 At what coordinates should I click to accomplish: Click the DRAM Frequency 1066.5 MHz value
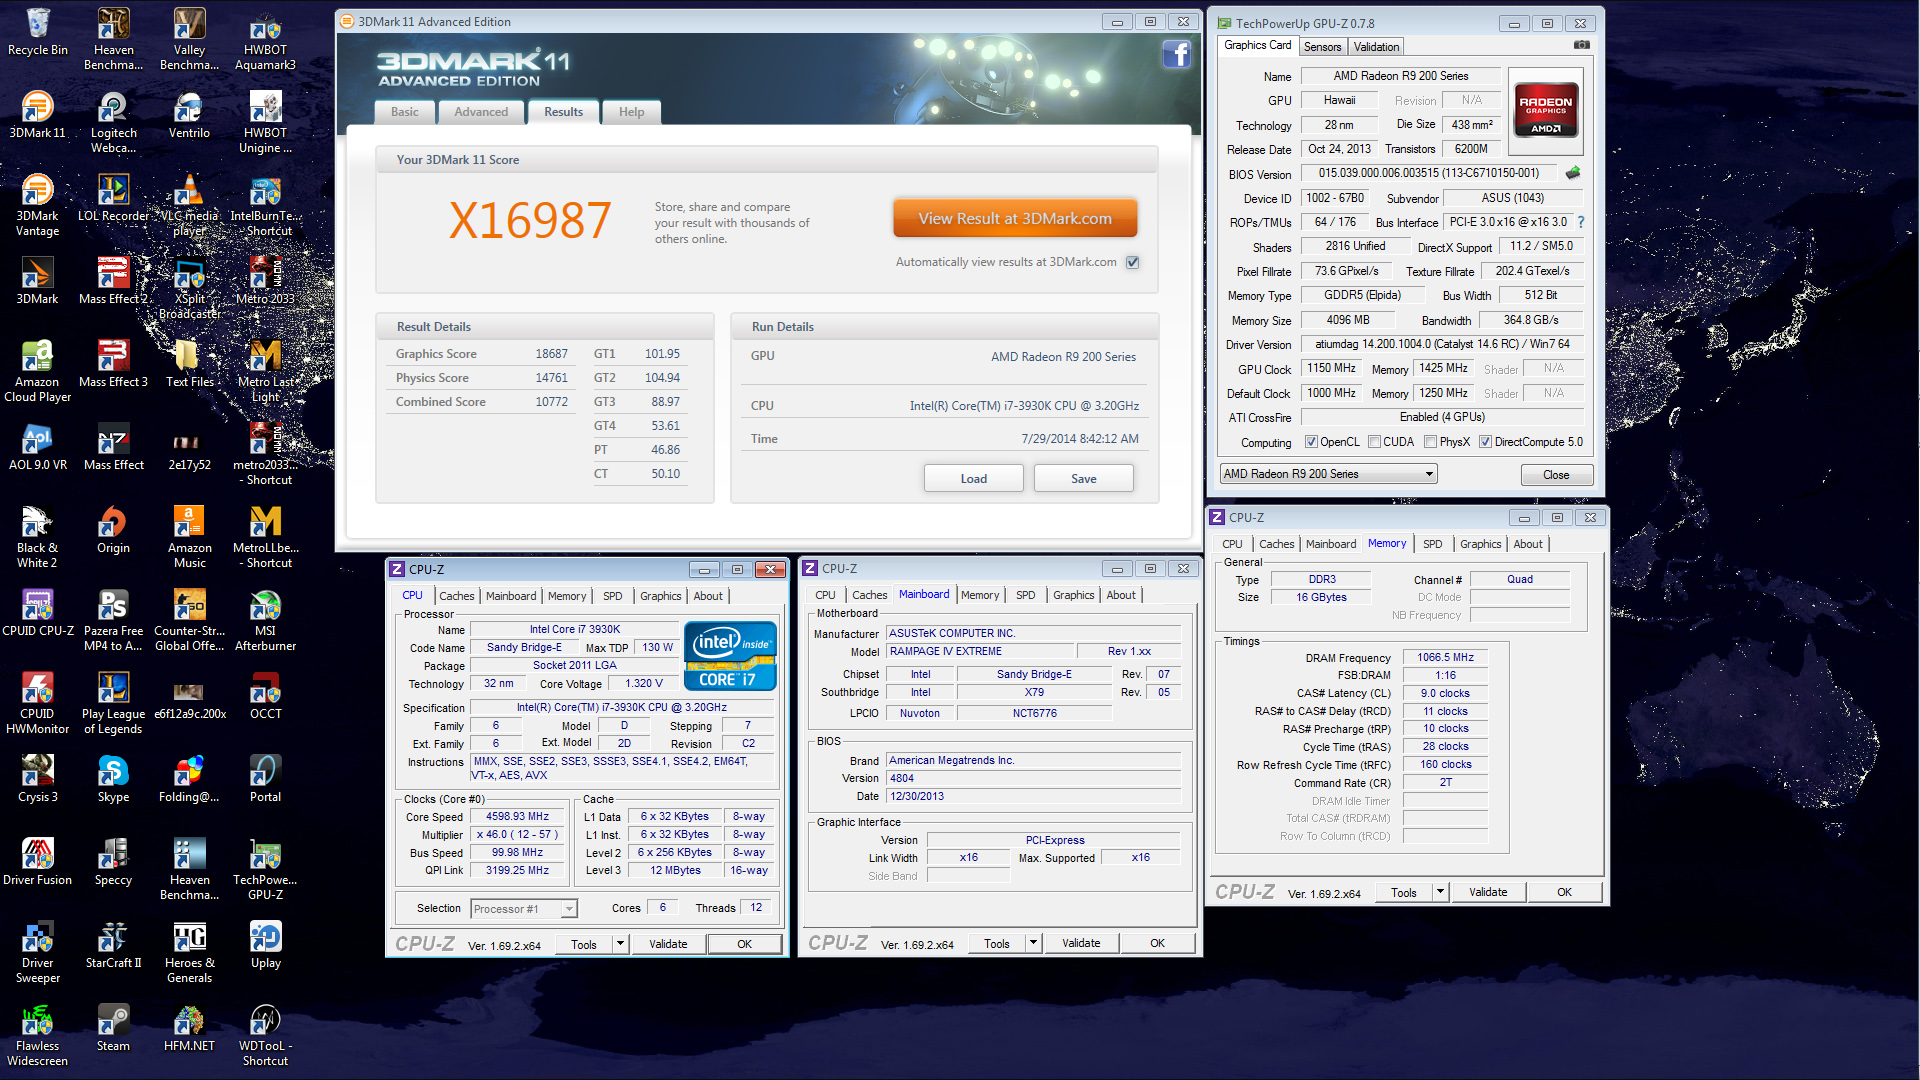[1446, 658]
